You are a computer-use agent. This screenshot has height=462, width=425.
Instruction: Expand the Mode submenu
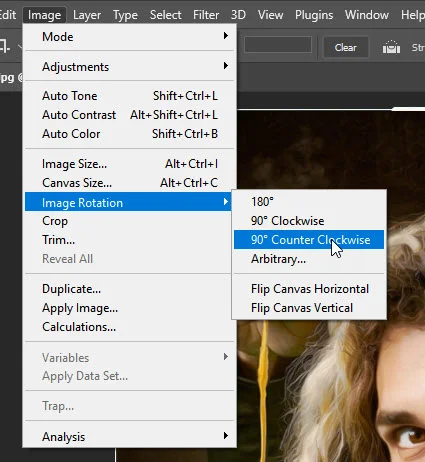(129, 37)
